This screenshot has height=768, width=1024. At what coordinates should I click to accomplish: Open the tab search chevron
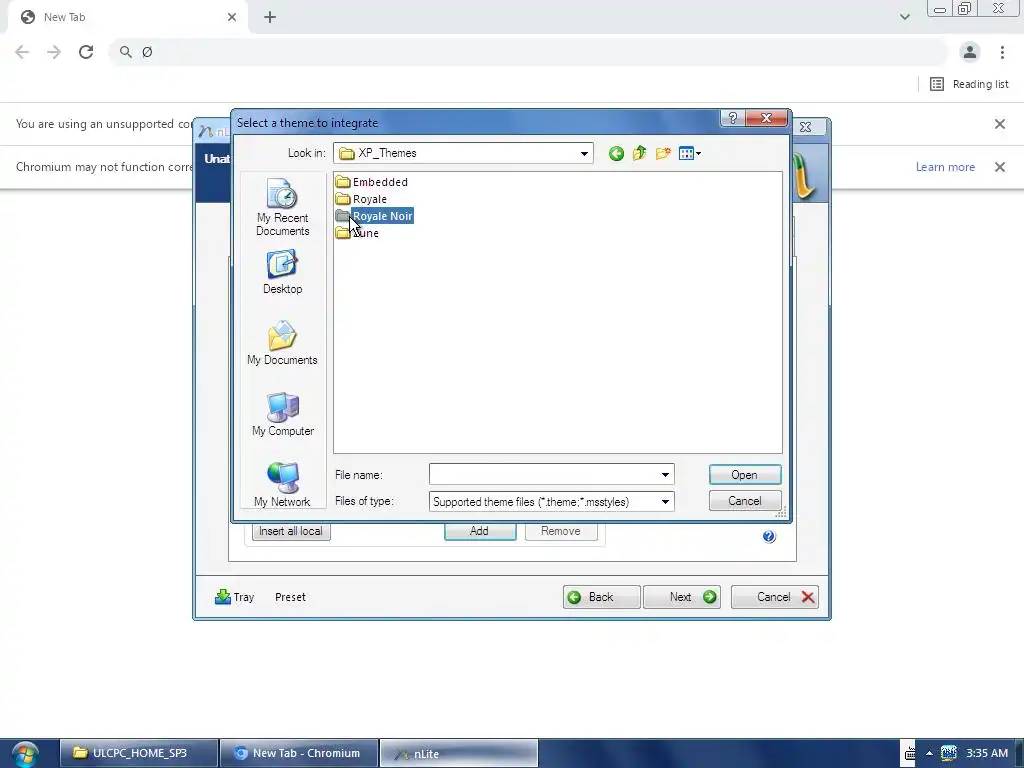(904, 17)
